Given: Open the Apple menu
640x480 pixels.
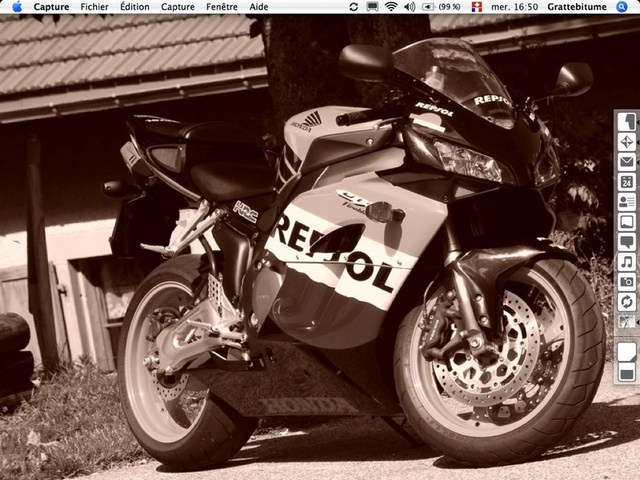Looking at the screenshot, I should [x=17, y=7].
